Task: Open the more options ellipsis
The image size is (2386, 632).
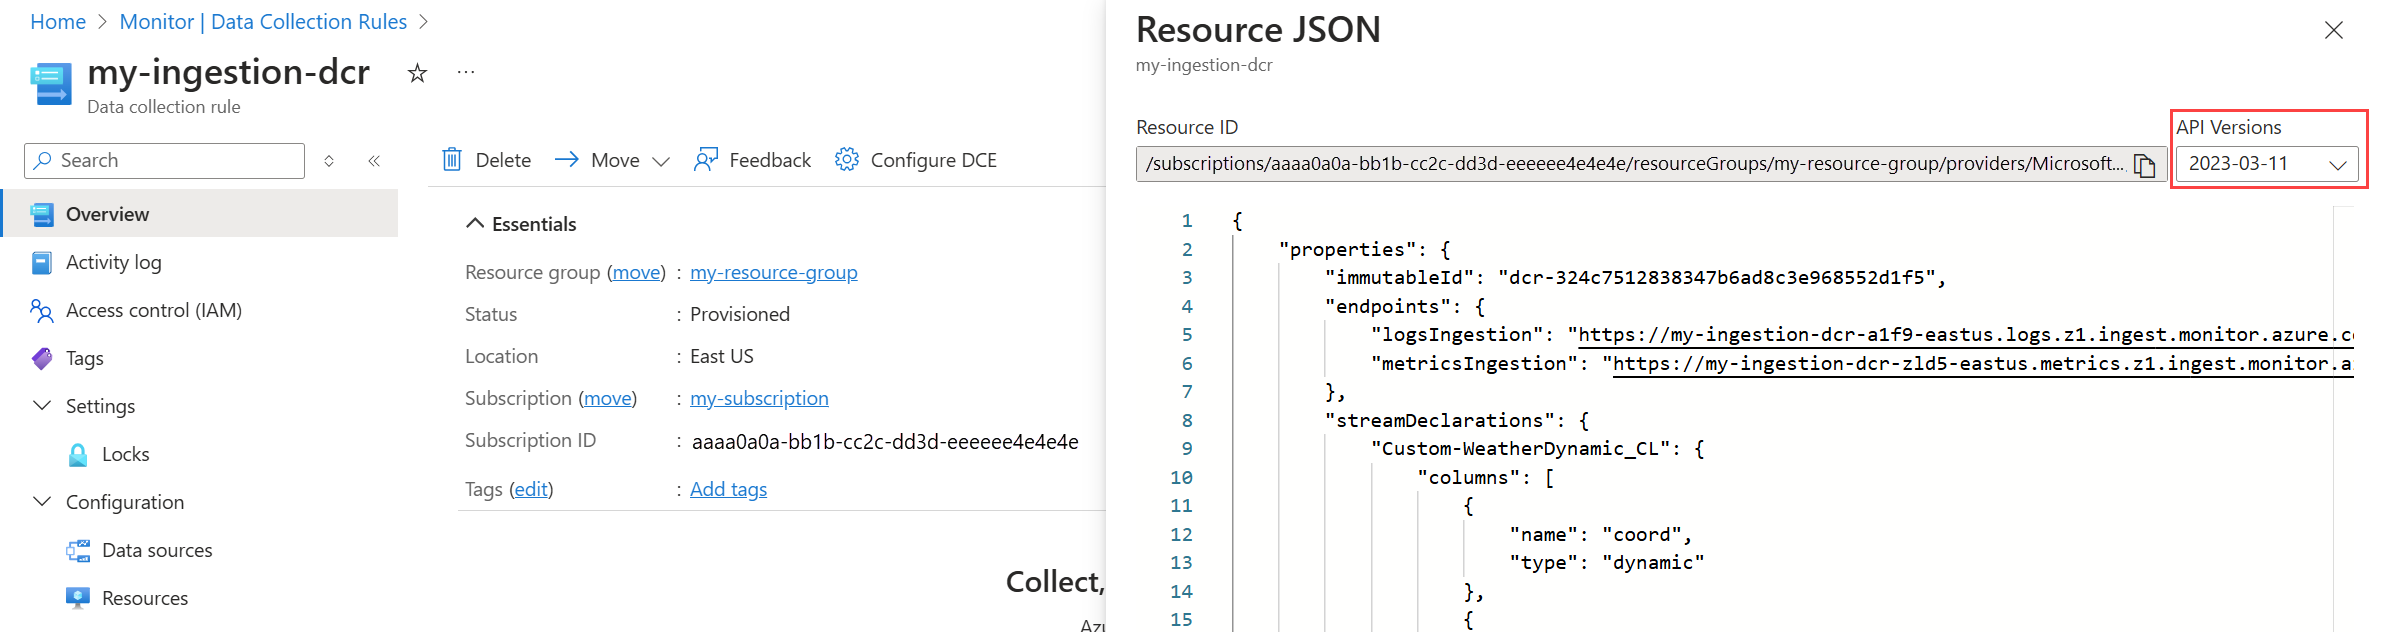Action: point(466,73)
